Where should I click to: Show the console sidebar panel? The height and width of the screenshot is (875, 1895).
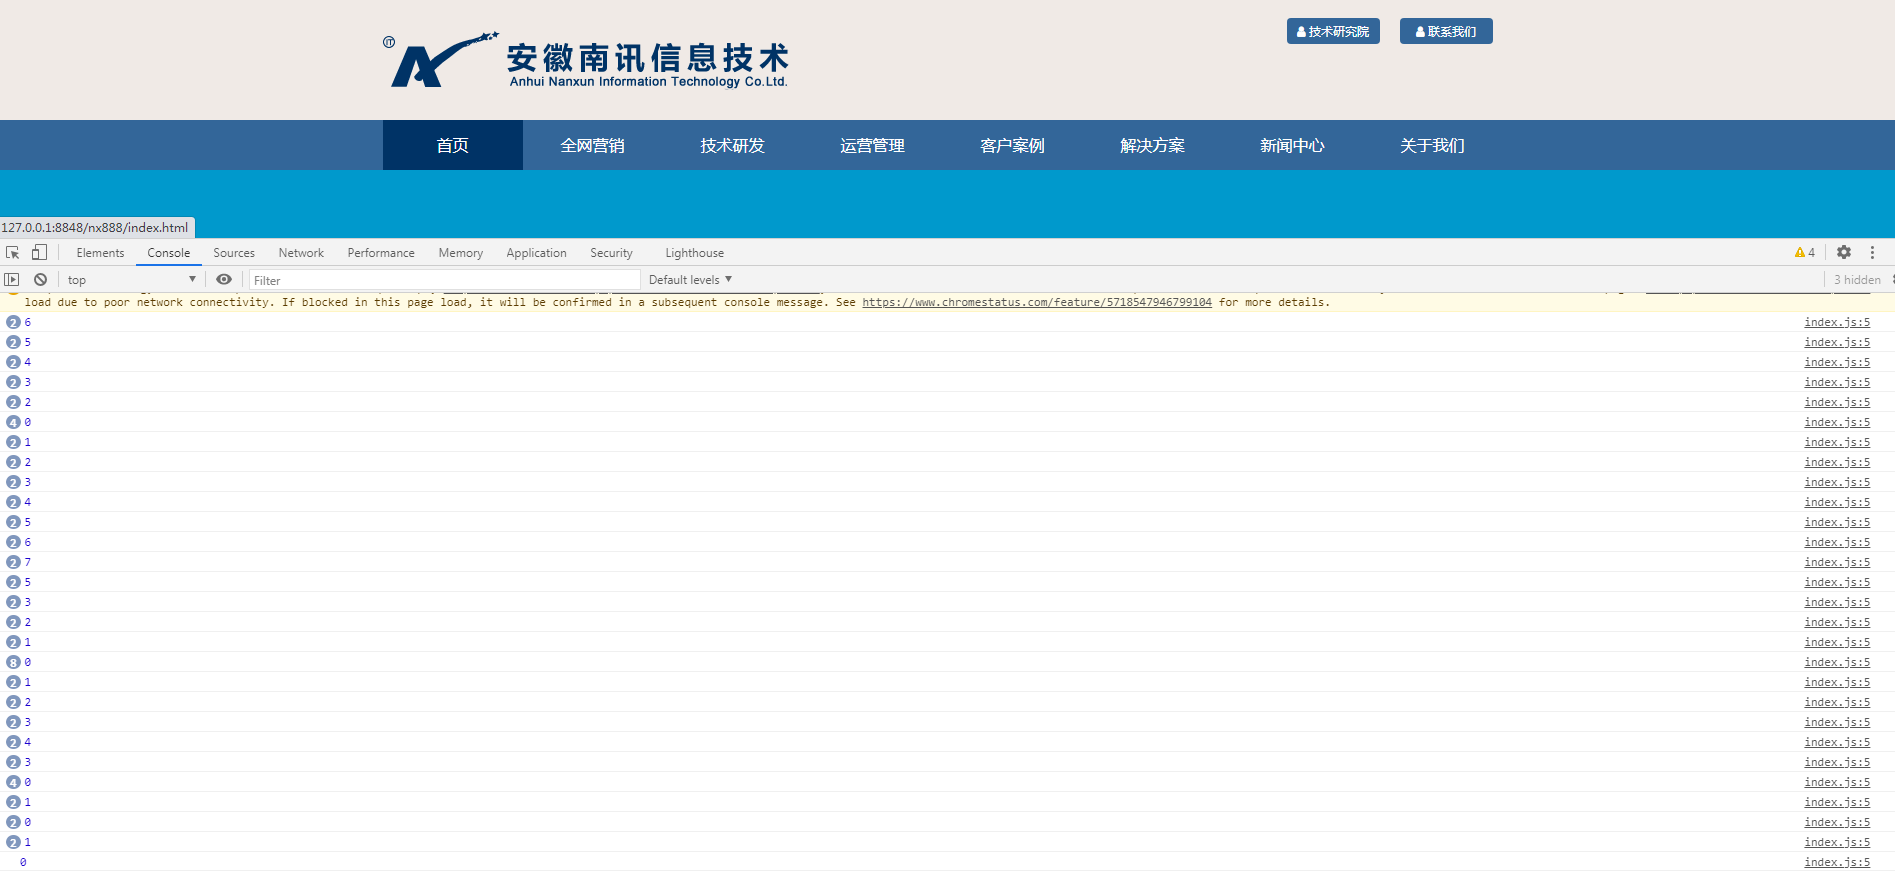pos(12,280)
